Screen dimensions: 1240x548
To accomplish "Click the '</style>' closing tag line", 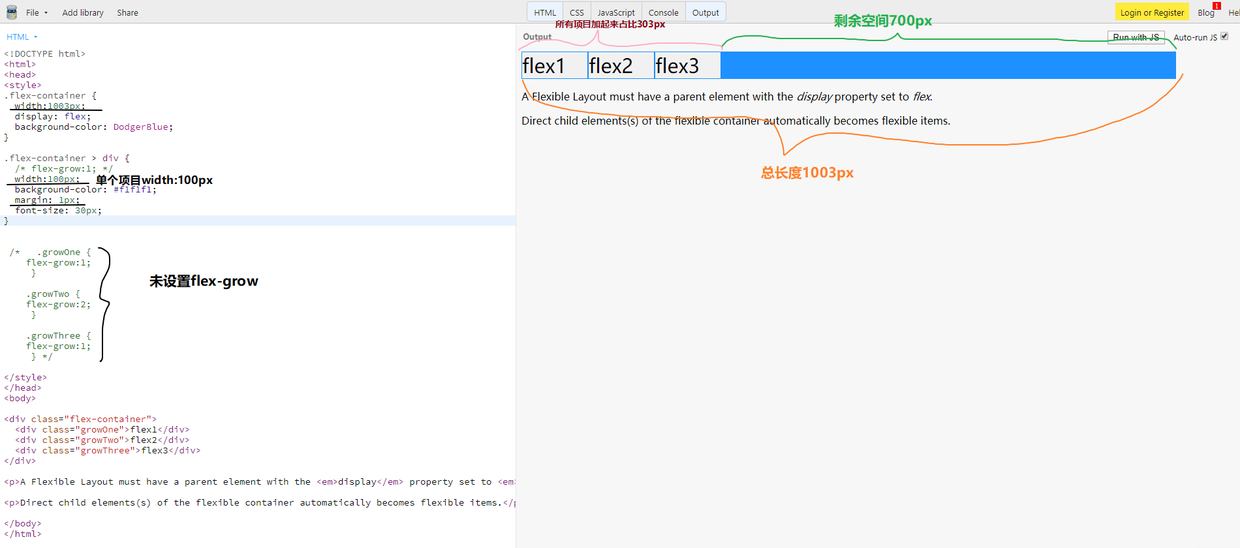I will click(x=23, y=378).
